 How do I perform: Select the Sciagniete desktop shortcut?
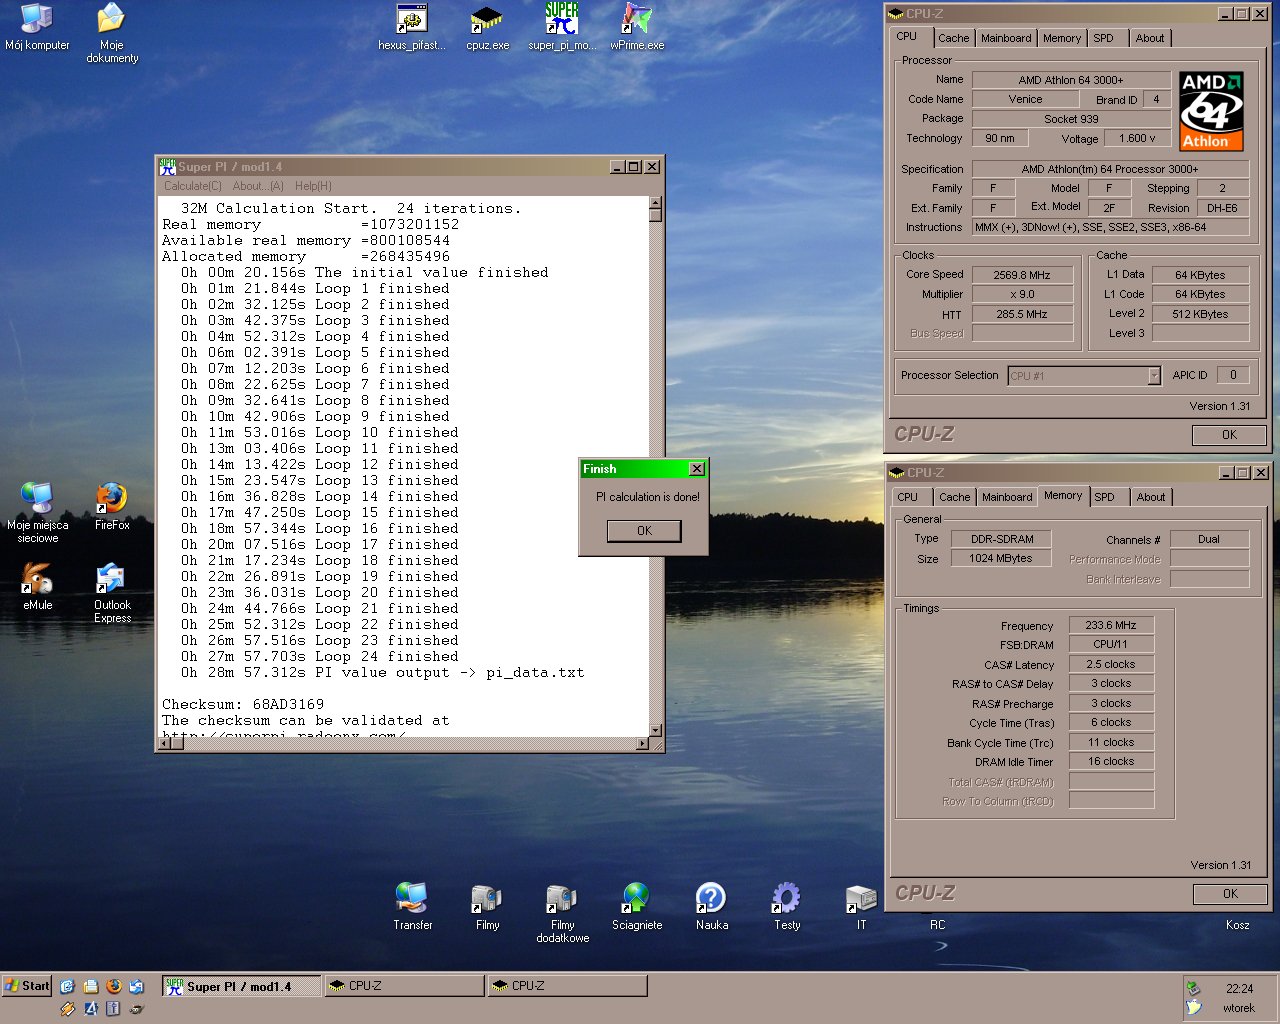(637, 906)
